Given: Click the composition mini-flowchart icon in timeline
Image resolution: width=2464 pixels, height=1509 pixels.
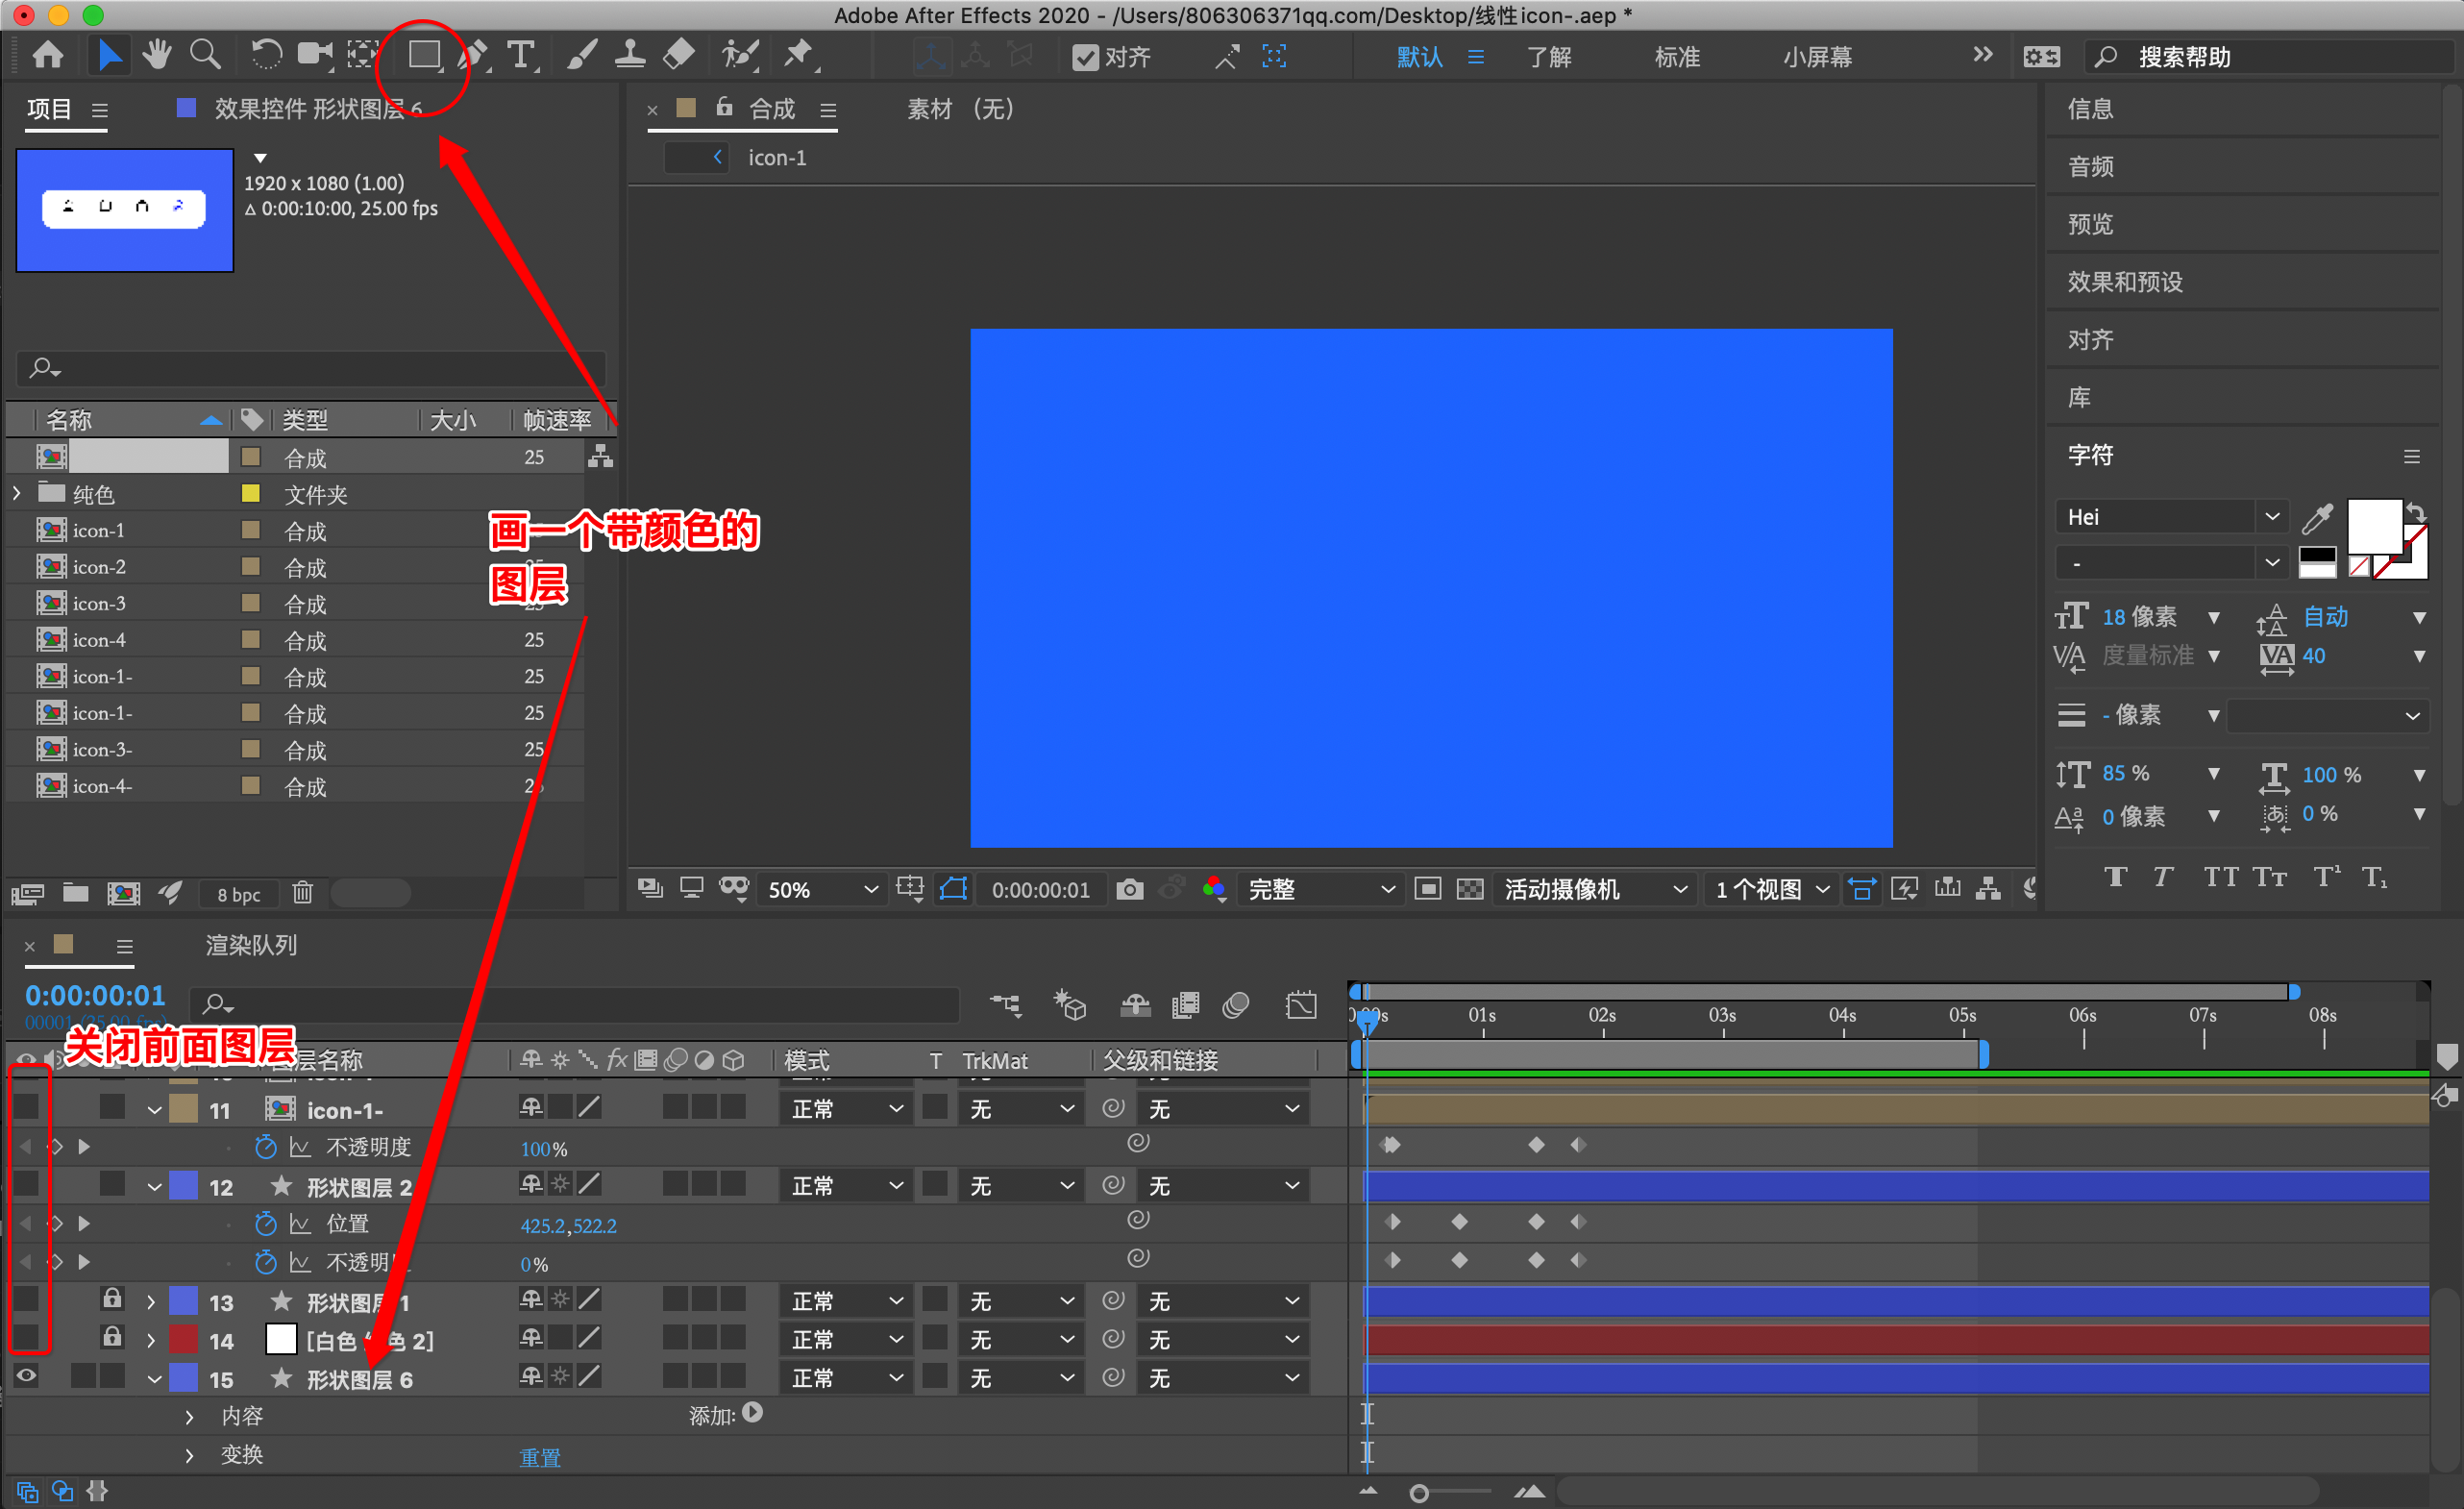Looking at the screenshot, I should tap(1005, 1005).
